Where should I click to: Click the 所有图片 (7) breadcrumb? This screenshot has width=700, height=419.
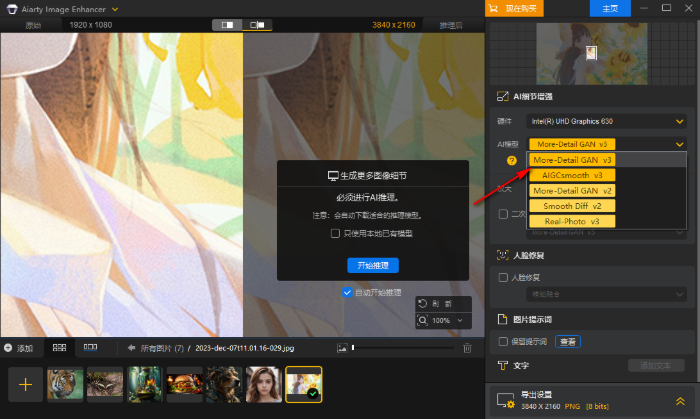[162, 348]
